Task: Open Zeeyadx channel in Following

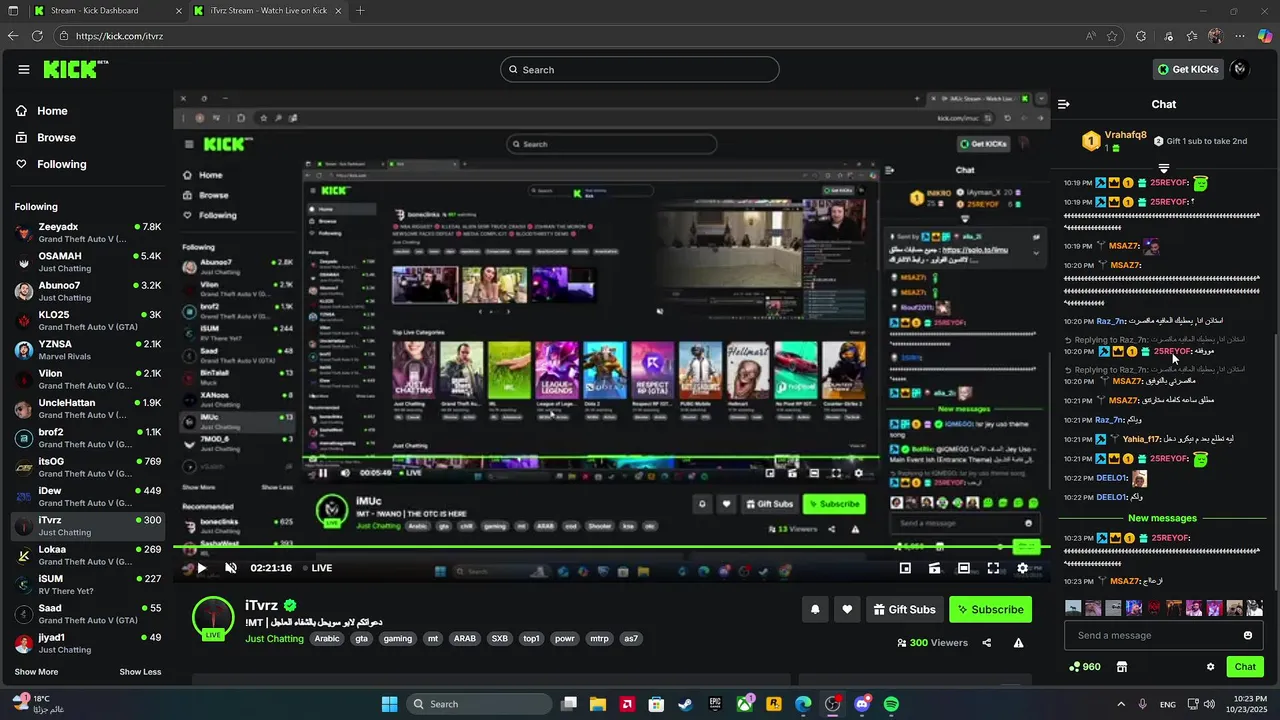Action: [x=88, y=233]
